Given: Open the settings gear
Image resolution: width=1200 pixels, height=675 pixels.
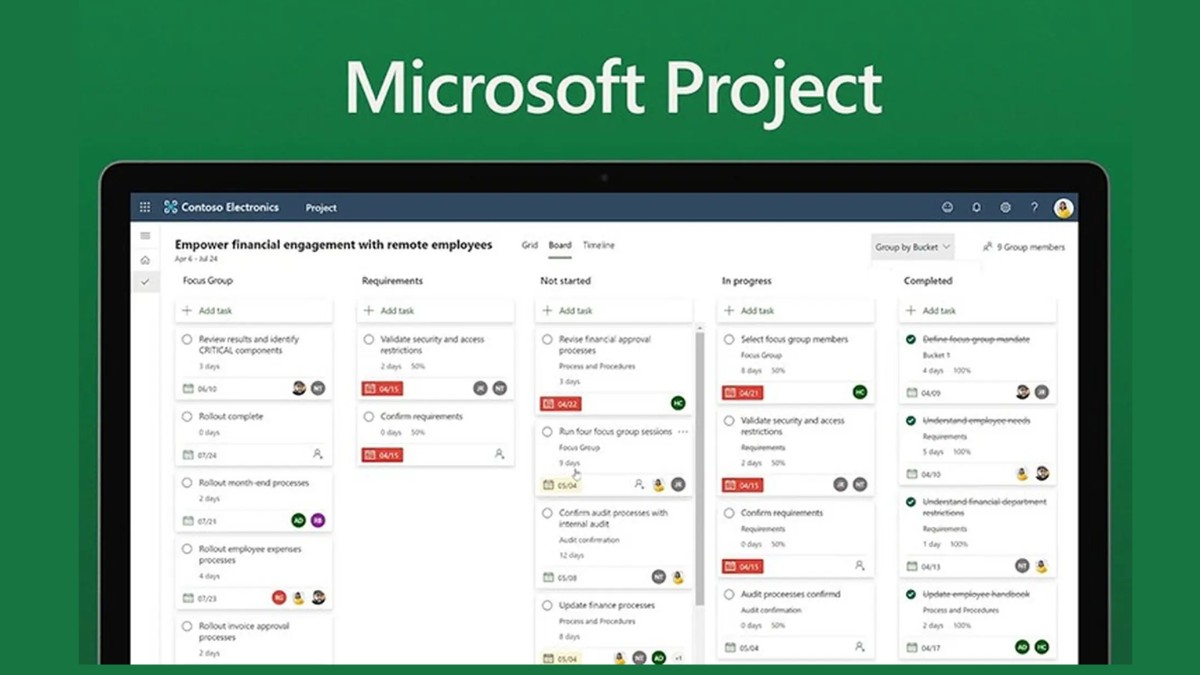Looking at the screenshot, I should click(x=1005, y=207).
